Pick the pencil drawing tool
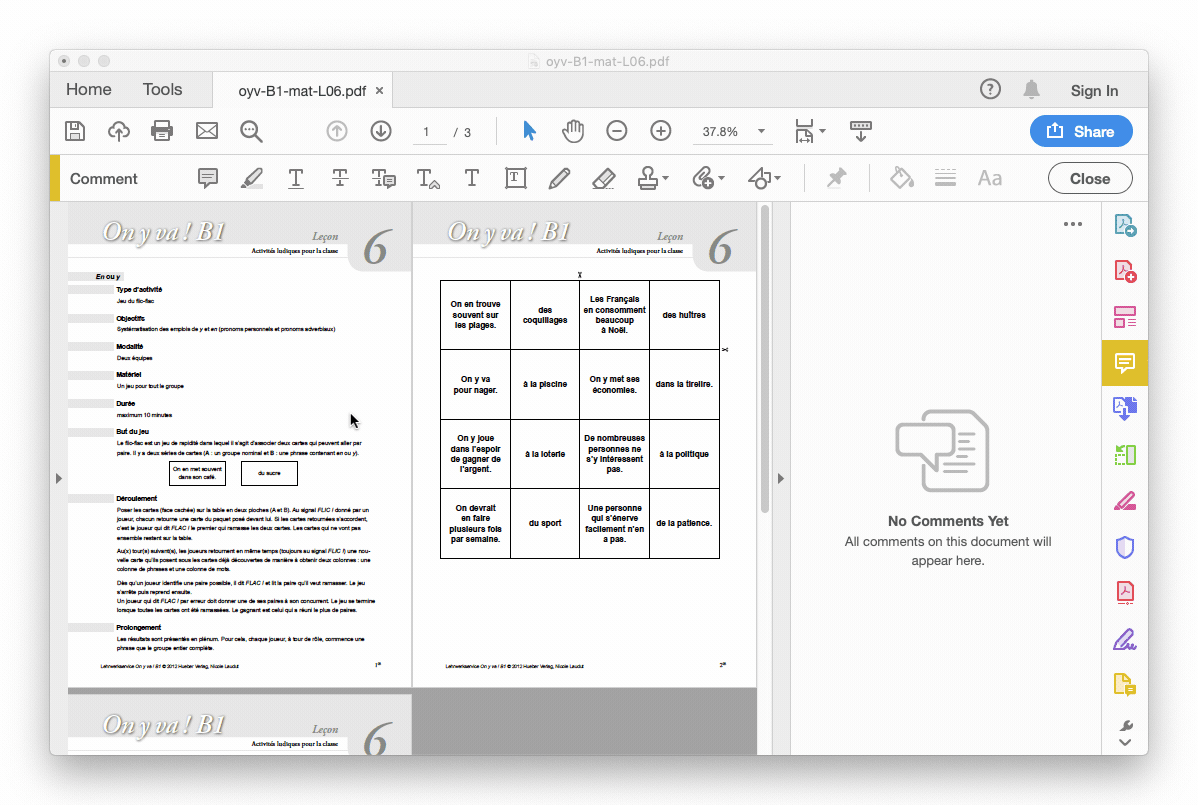This screenshot has width=1198, height=805. 559,179
